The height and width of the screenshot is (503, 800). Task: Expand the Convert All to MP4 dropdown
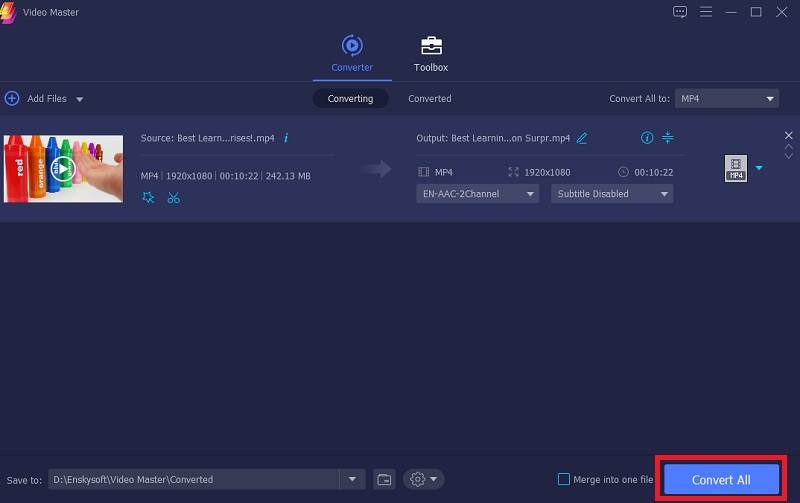click(x=726, y=98)
